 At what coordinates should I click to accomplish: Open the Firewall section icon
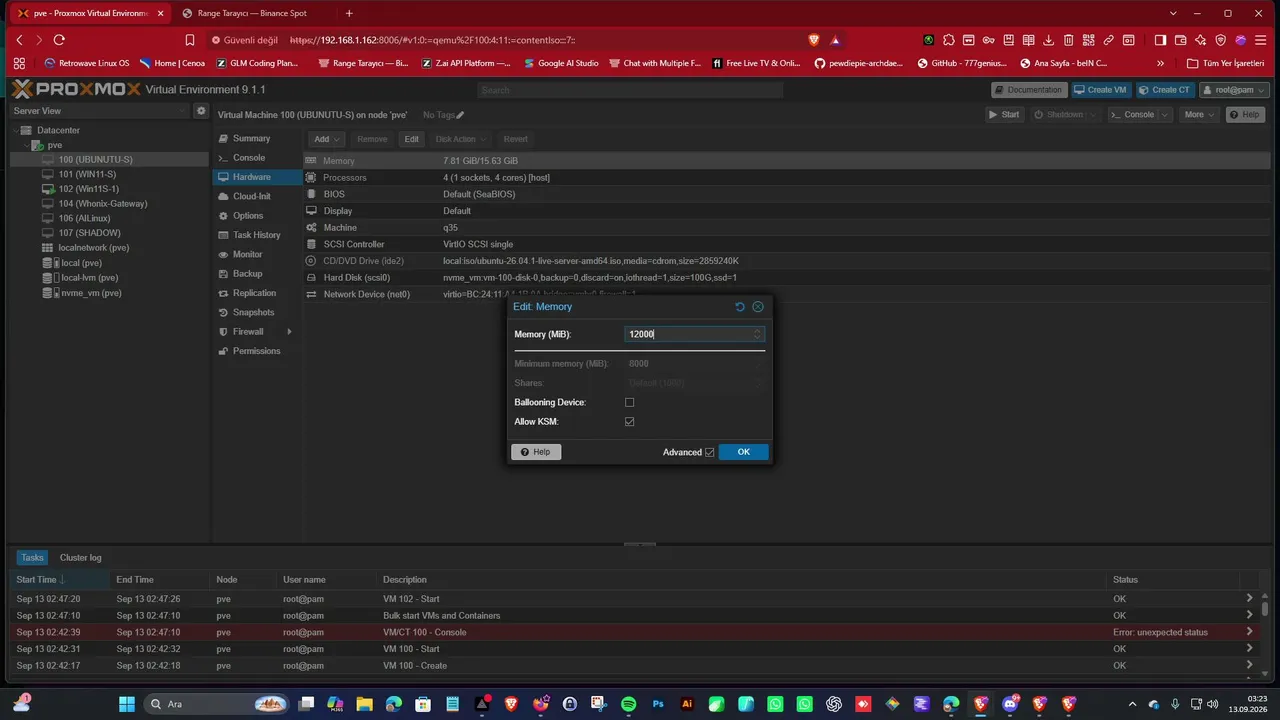tap(223, 332)
